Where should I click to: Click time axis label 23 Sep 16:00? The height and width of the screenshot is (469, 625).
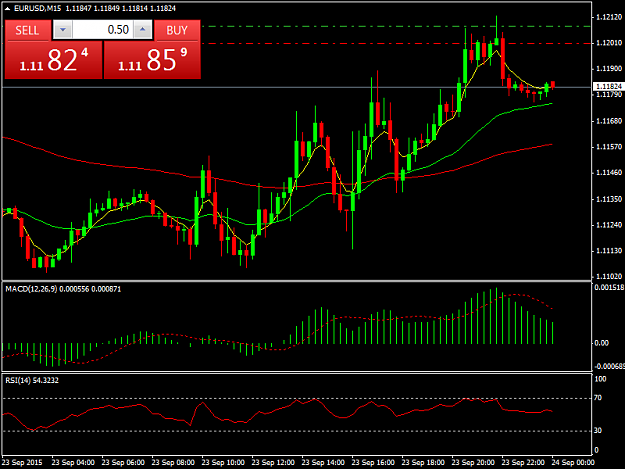(373, 463)
